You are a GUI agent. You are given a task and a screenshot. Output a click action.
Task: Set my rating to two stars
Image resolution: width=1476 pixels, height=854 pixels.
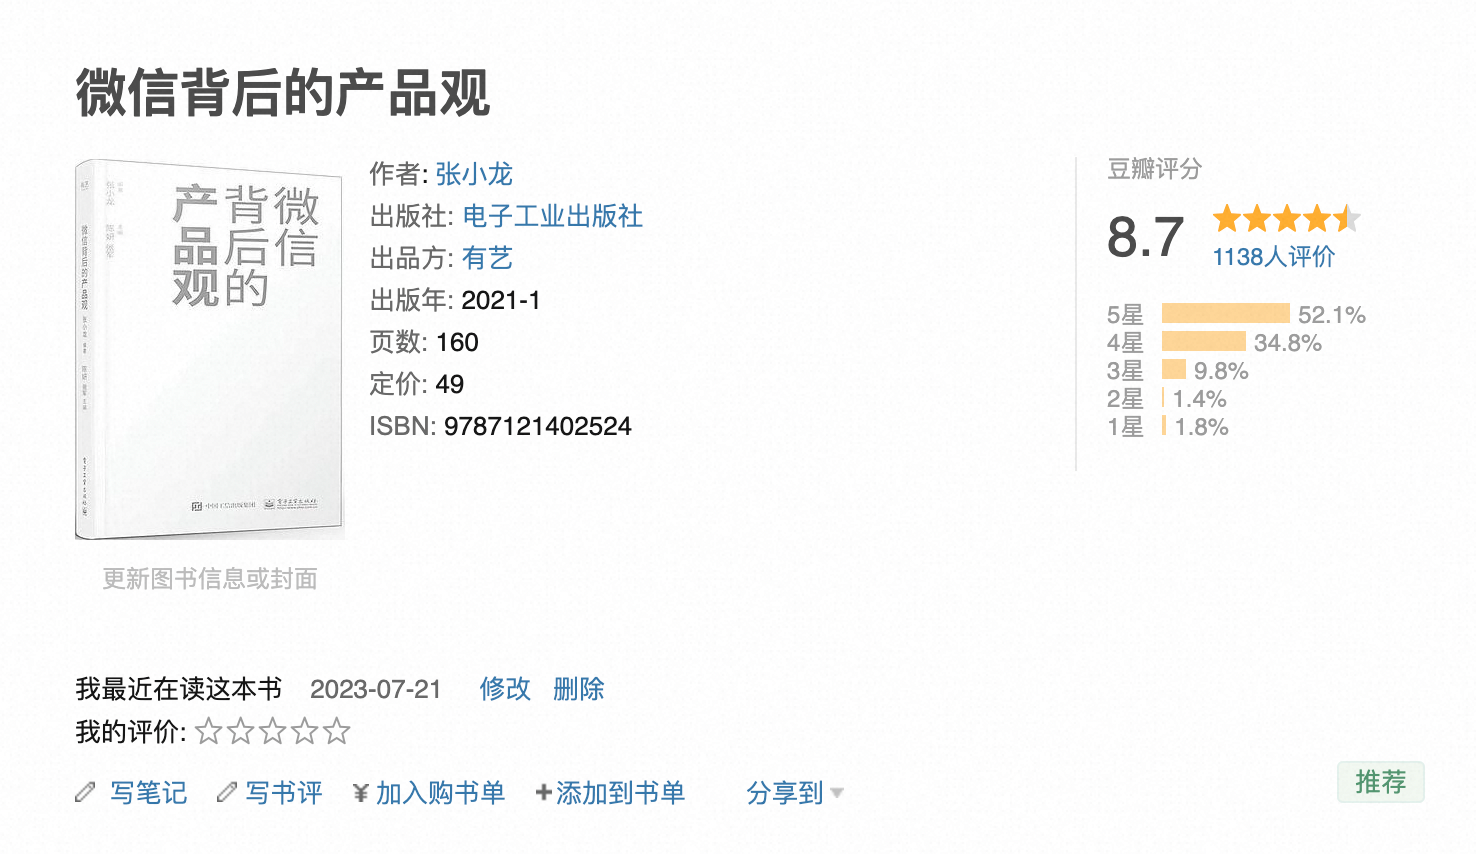click(240, 732)
